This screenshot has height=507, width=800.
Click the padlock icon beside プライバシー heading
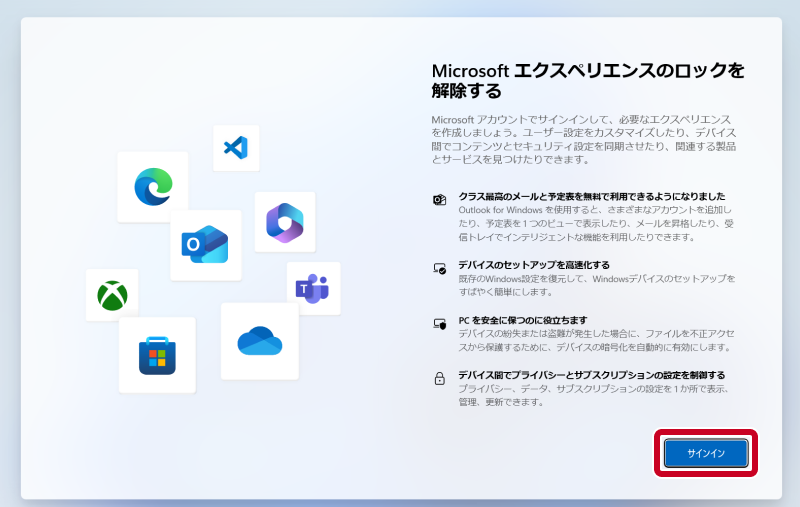point(439,378)
